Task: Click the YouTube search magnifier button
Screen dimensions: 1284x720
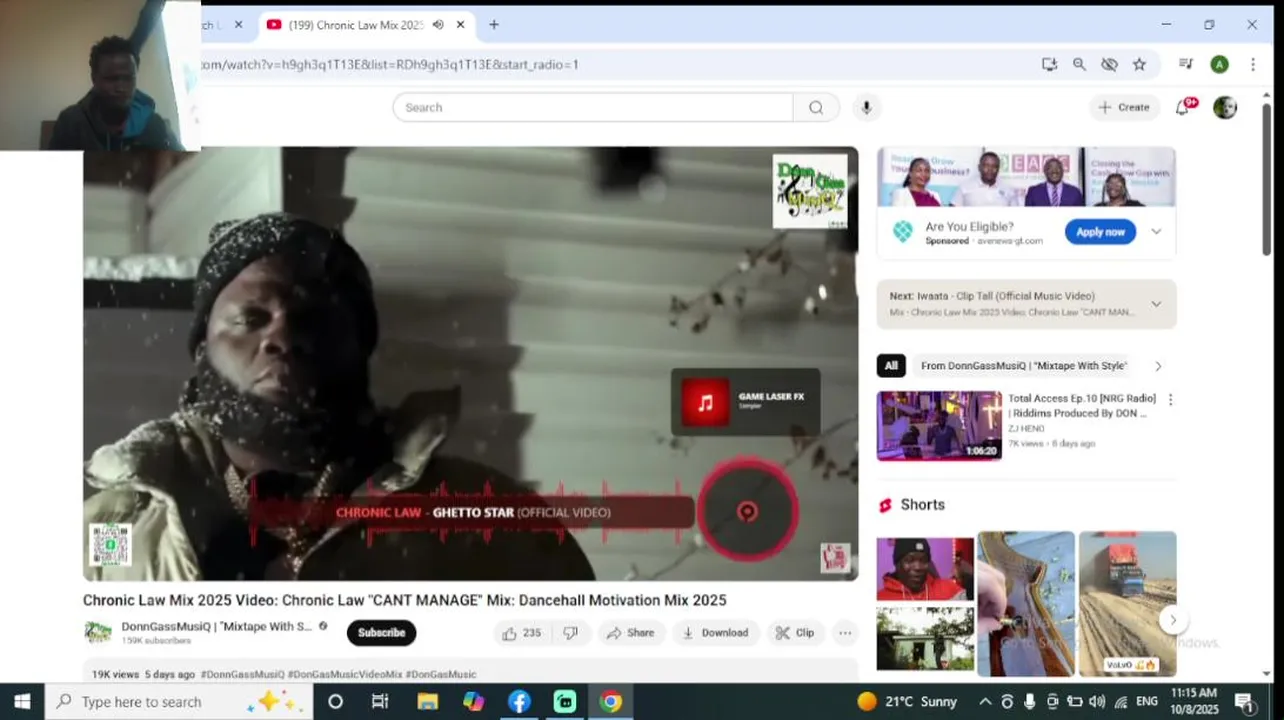Action: pyautogui.click(x=816, y=107)
